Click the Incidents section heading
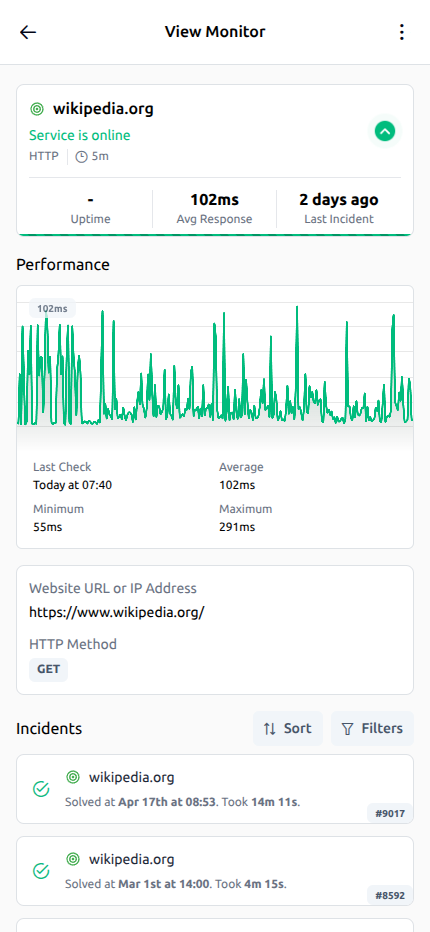430x932 pixels. tap(49, 729)
